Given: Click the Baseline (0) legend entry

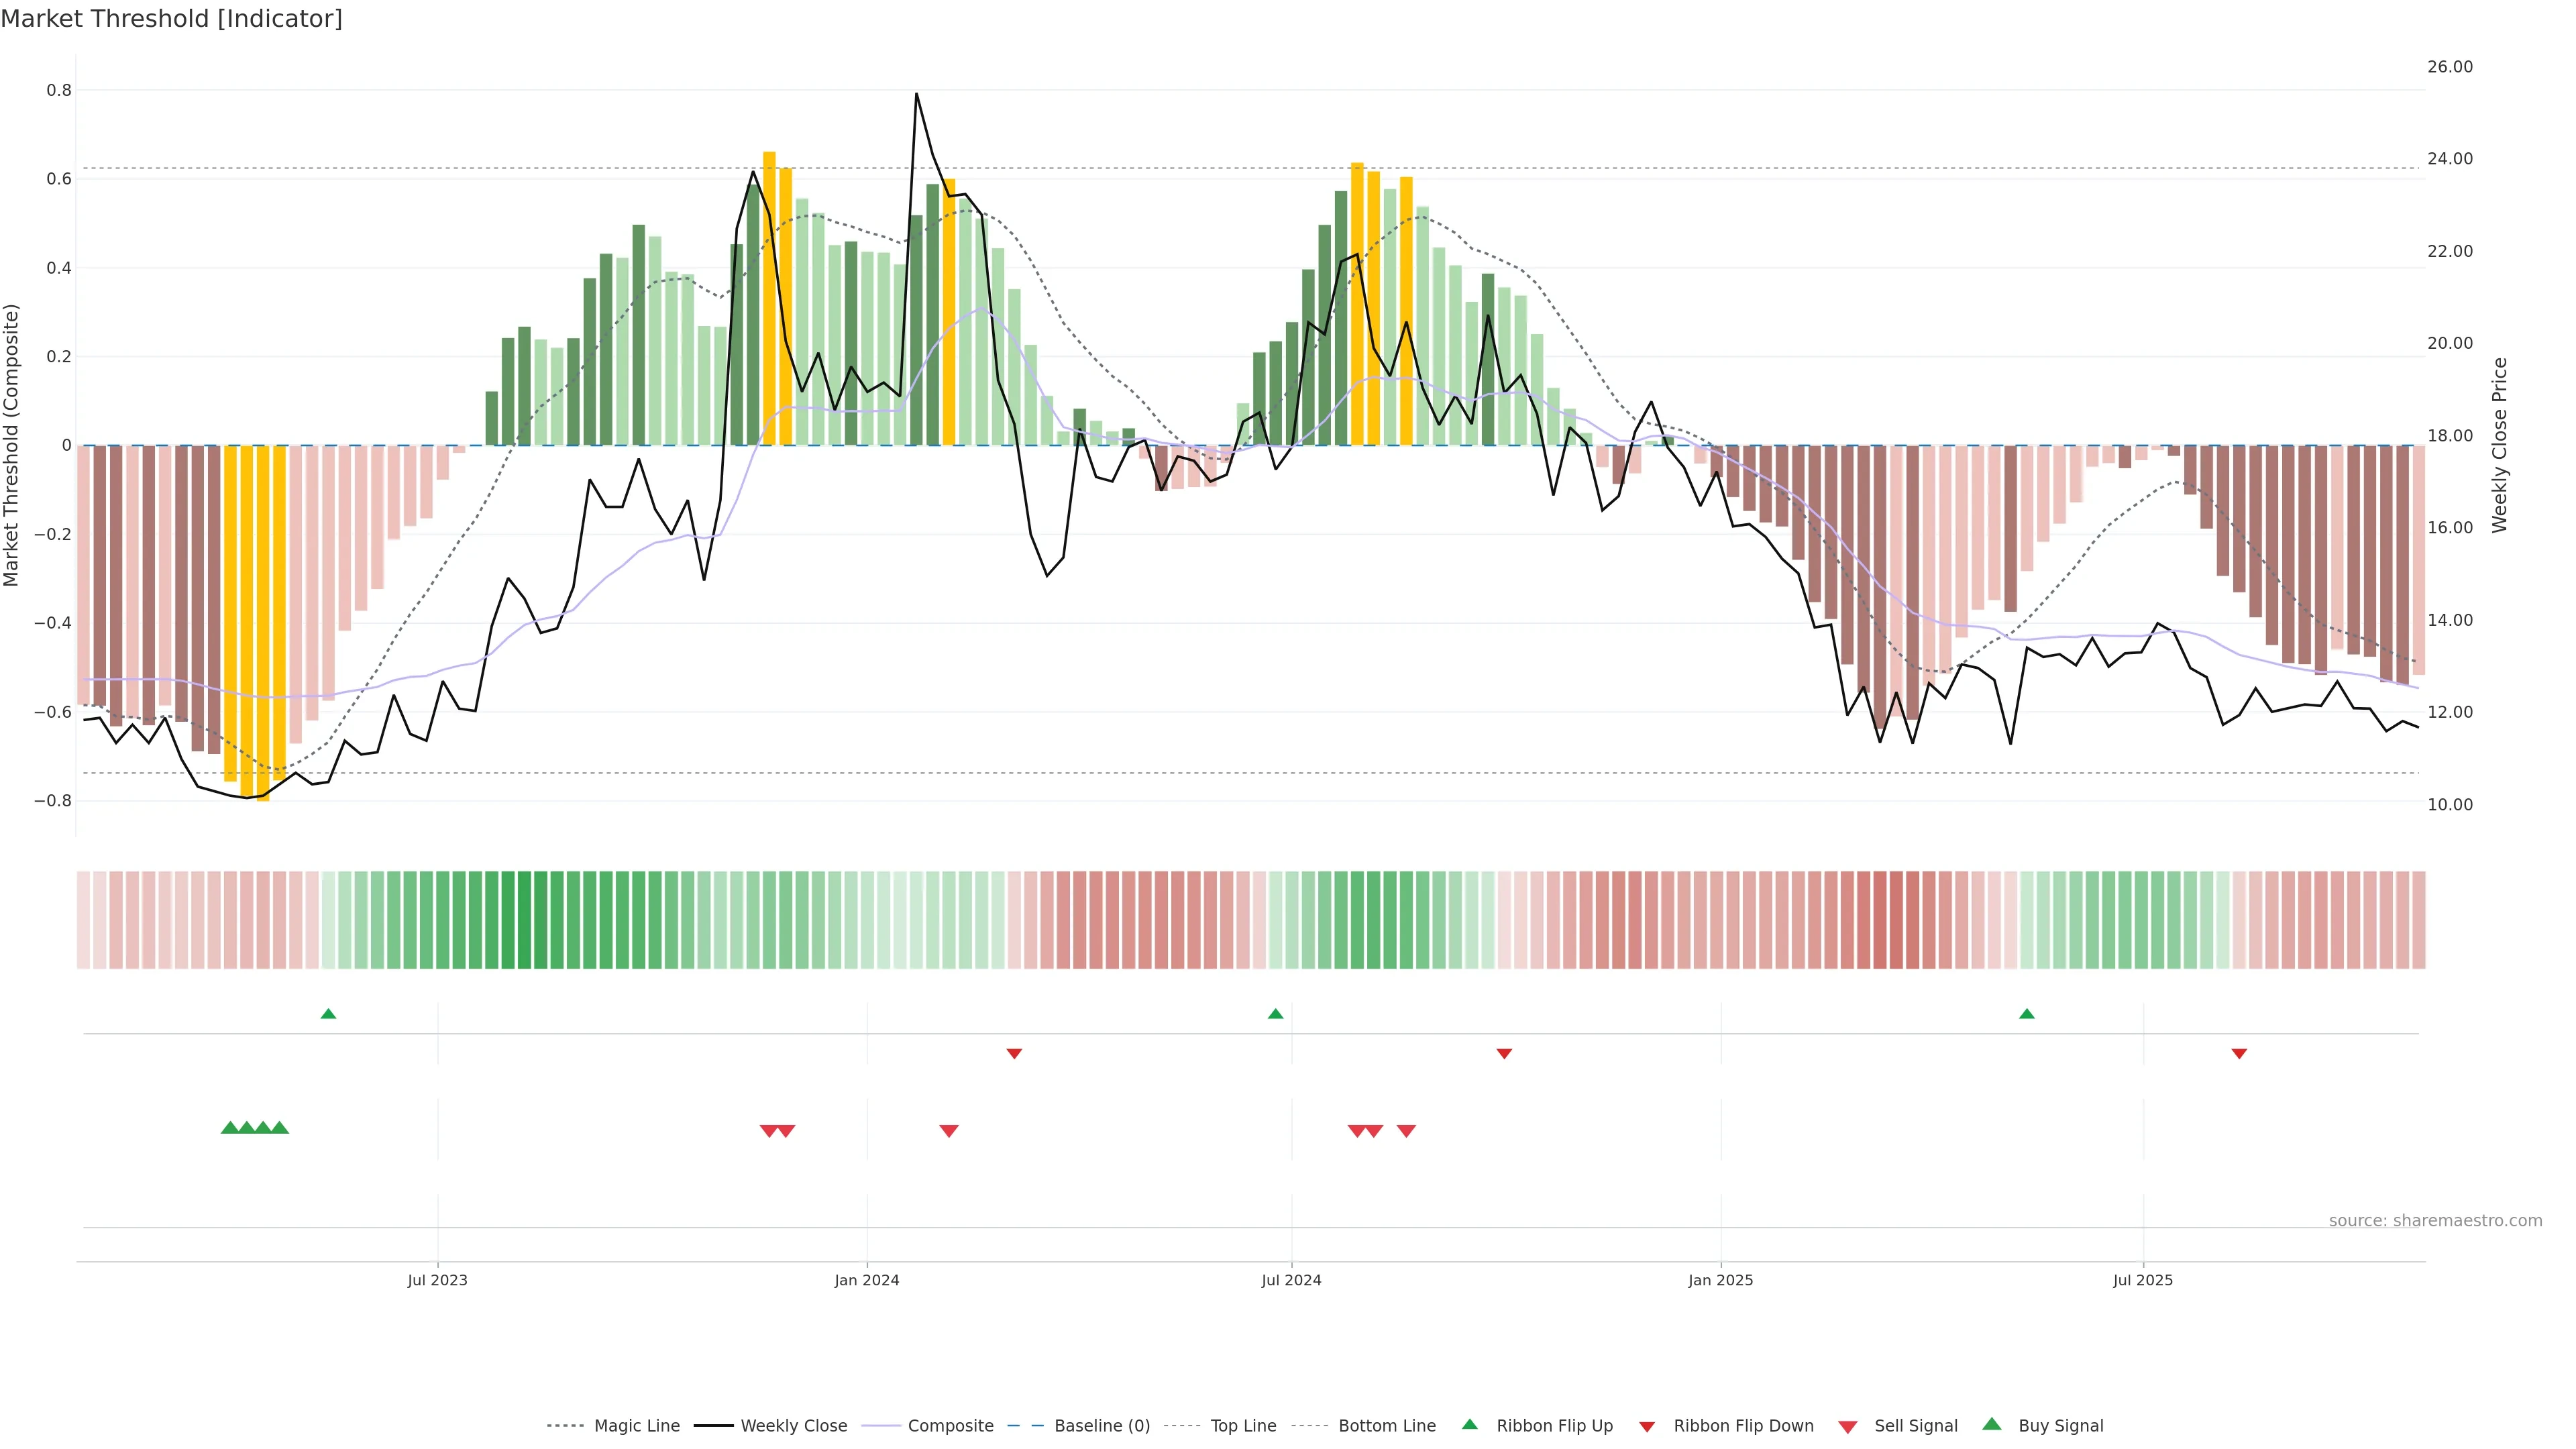Looking at the screenshot, I should pos(1102,1426).
